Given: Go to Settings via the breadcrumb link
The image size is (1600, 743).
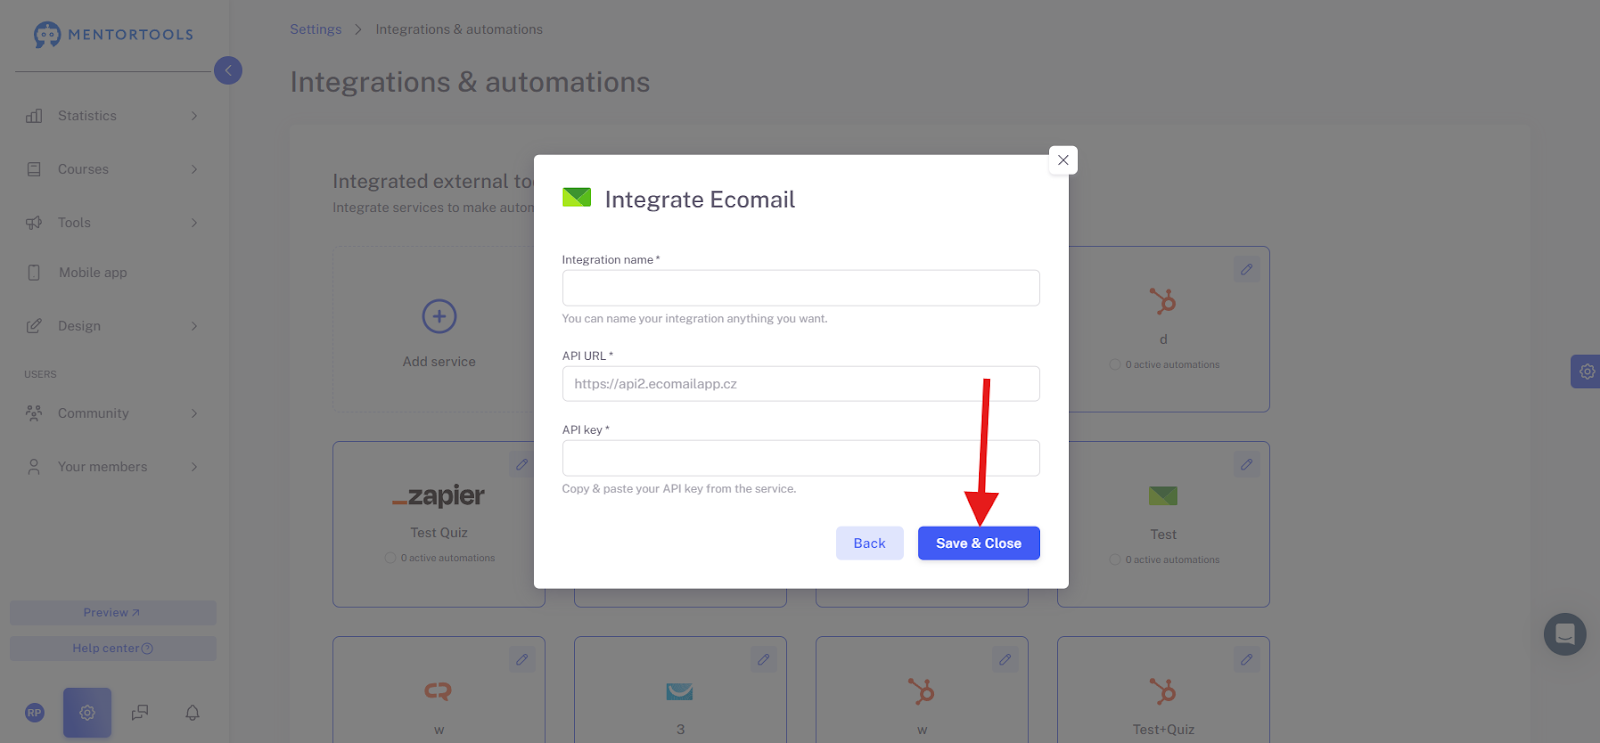Looking at the screenshot, I should pos(316,29).
